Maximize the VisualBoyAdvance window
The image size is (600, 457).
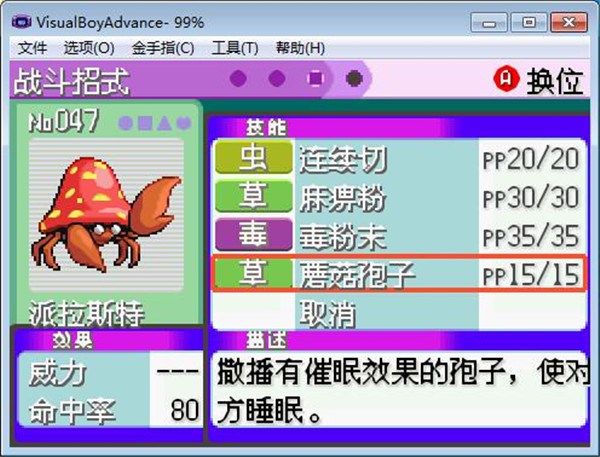528,23
